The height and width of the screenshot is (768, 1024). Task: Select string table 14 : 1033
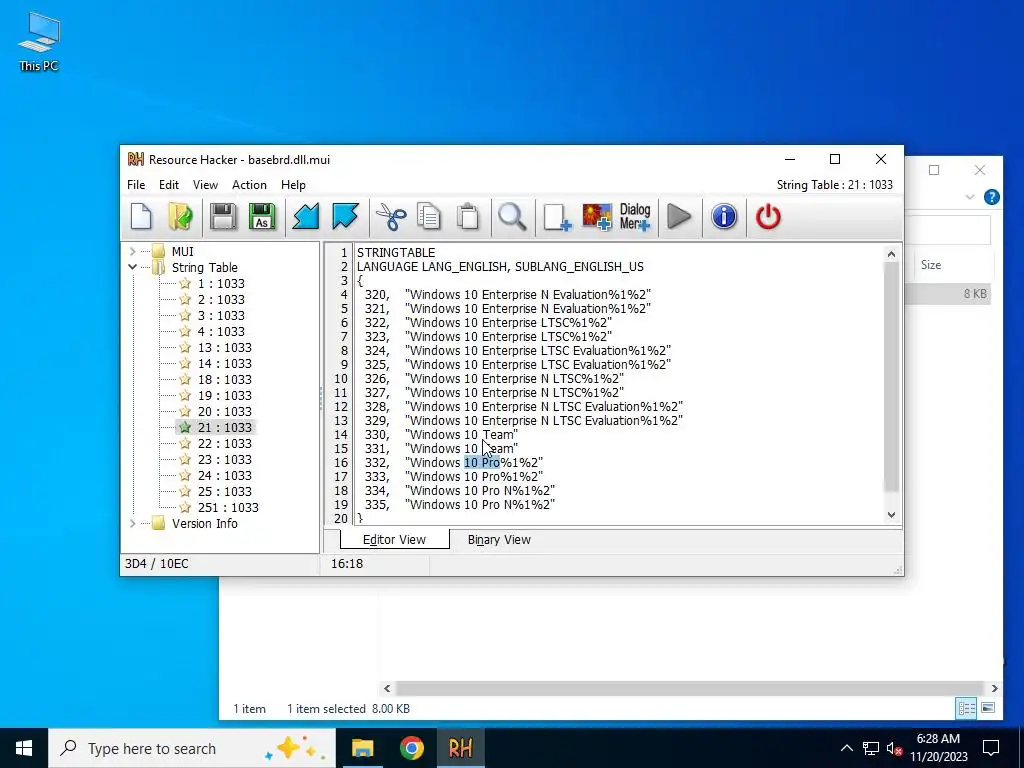[x=224, y=363]
